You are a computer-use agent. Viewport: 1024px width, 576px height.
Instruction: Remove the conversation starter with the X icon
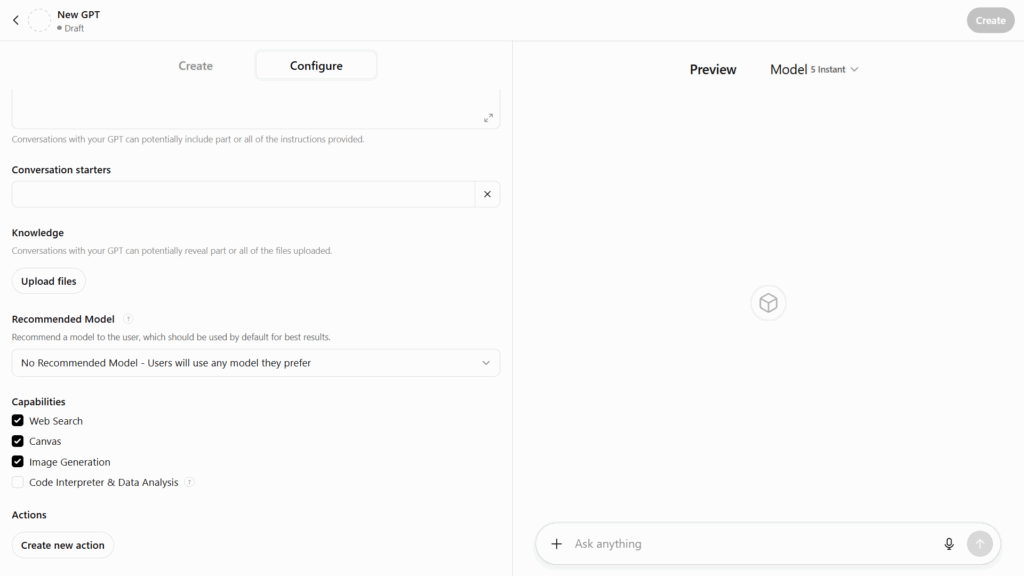click(487, 194)
